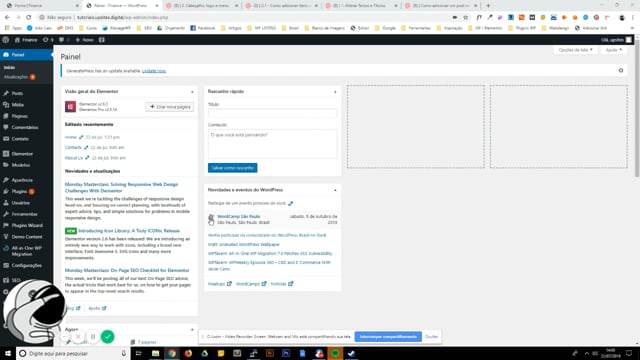
Task: Collapse Visão geral do Elementor panel
Action: (192, 92)
